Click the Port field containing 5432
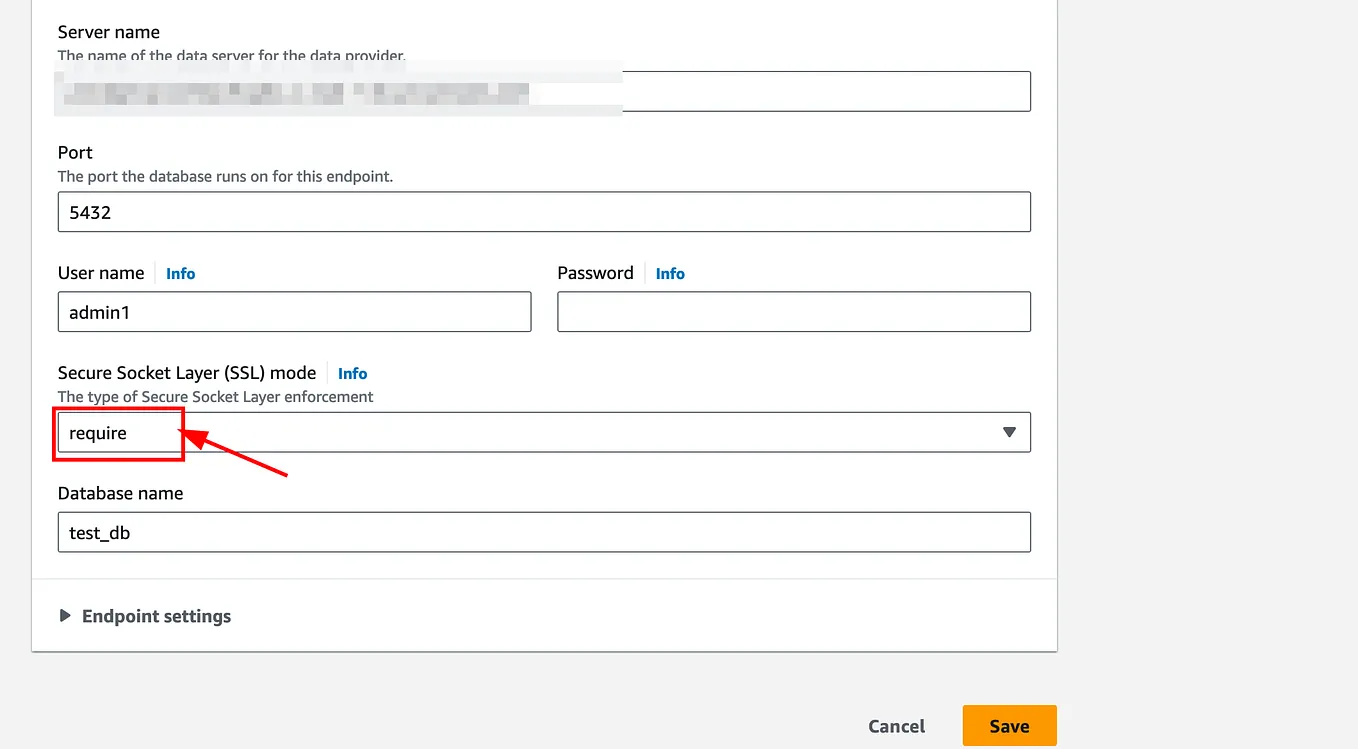Screen dimensions: 1358x749 click(544, 212)
